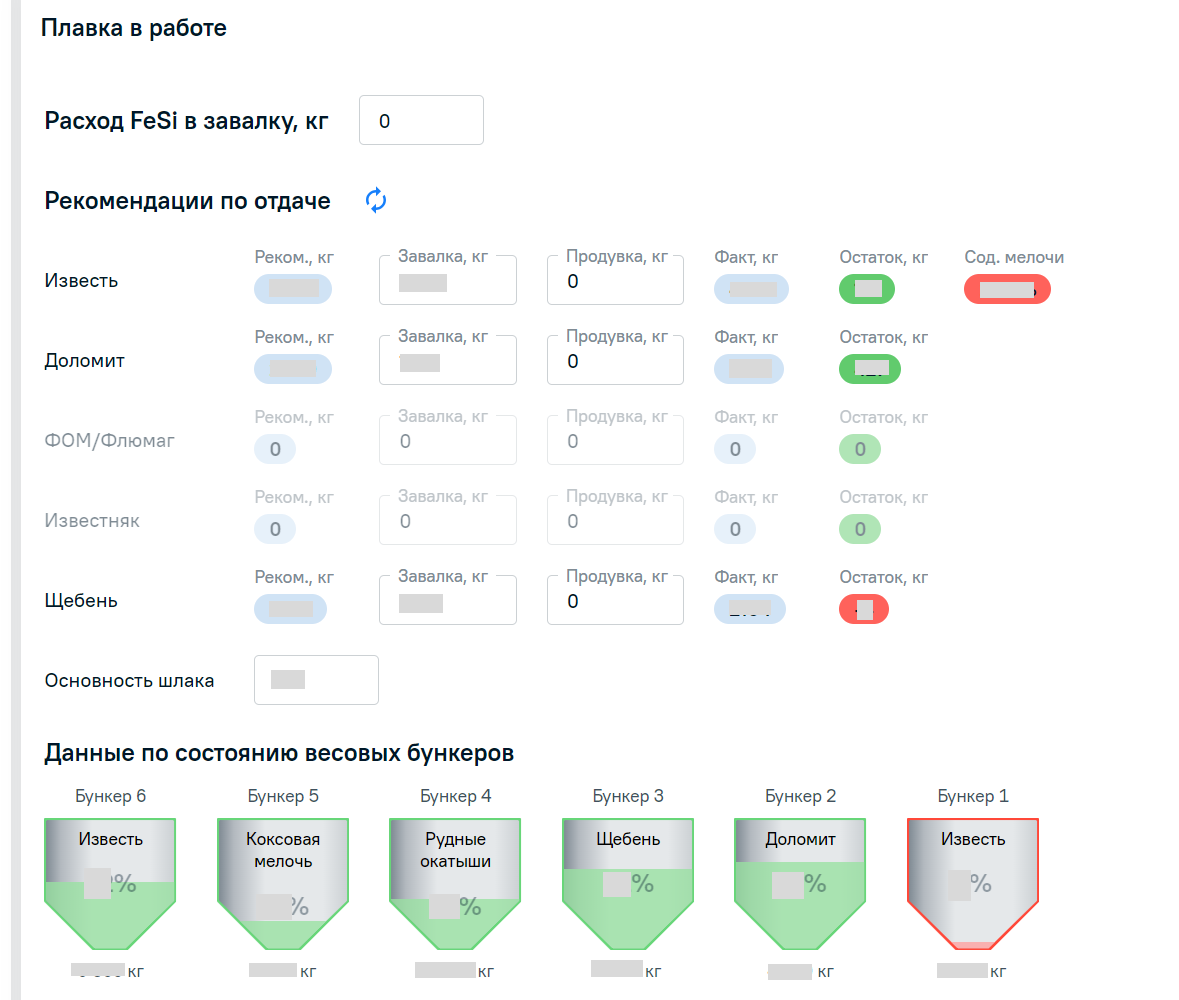The height and width of the screenshot is (1000, 1179).
Task: Click the red Сод. мелочи indicator for Известь
Action: tap(1007, 289)
